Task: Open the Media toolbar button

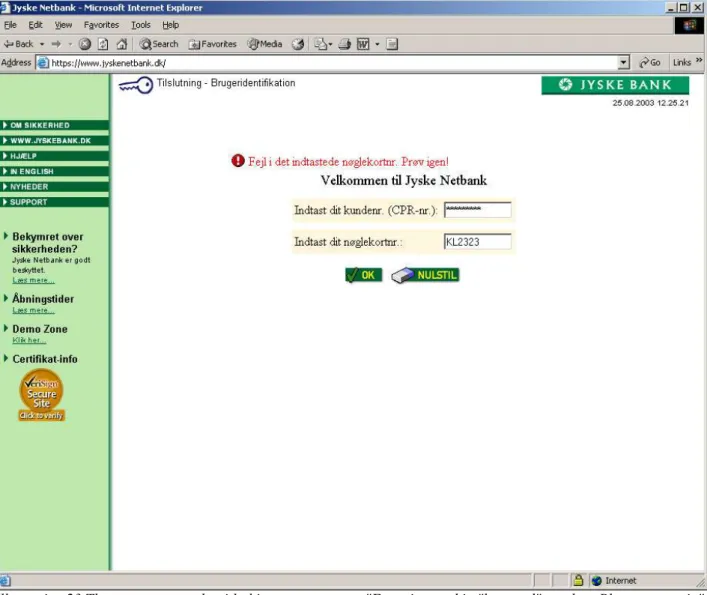Action: [x=265, y=44]
